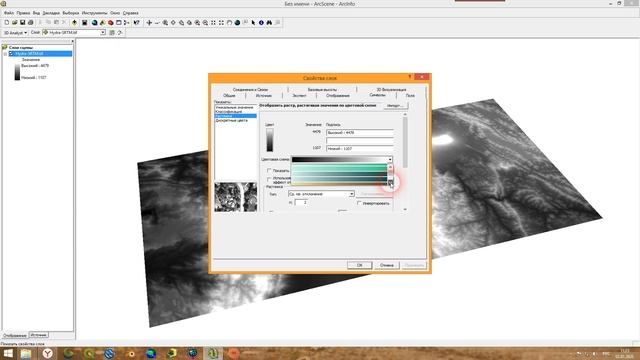The image size is (640, 360).
Task: Open the Инструменты menu
Action: point(94,13)
